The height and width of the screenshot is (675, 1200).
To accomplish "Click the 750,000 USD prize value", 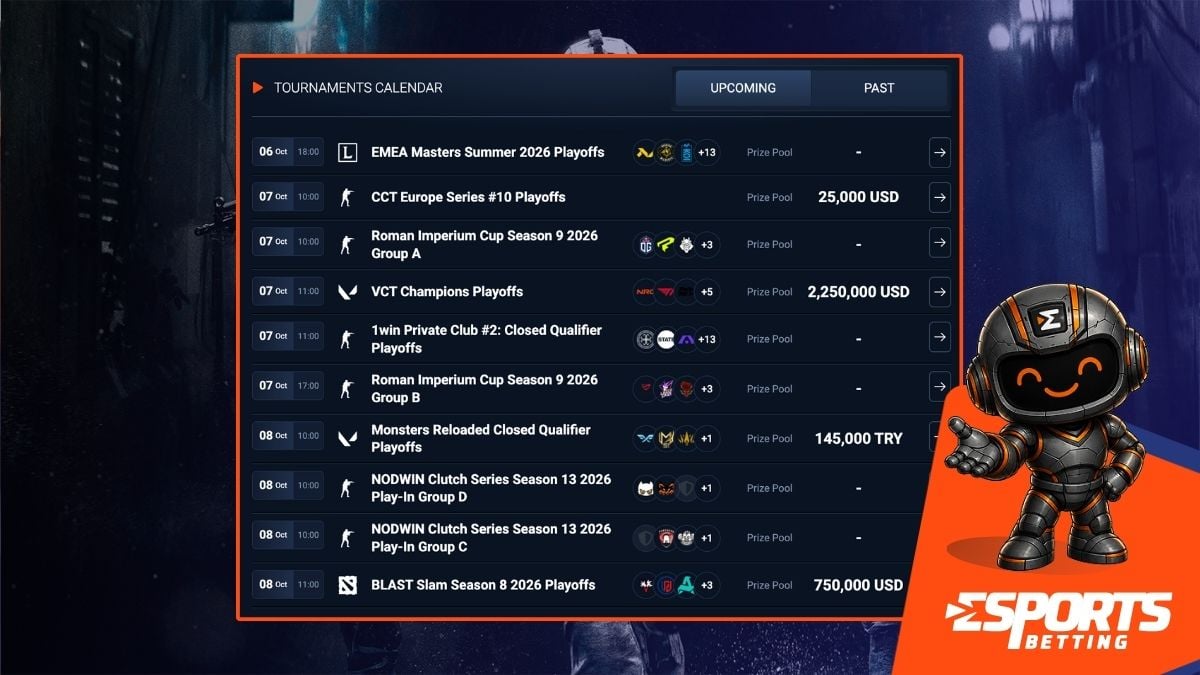I will [x=858, y=585].
